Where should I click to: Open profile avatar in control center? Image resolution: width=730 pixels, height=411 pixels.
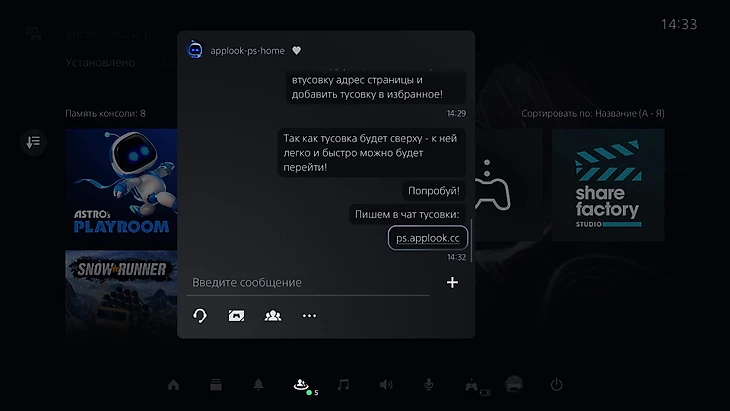pos(514,384)
